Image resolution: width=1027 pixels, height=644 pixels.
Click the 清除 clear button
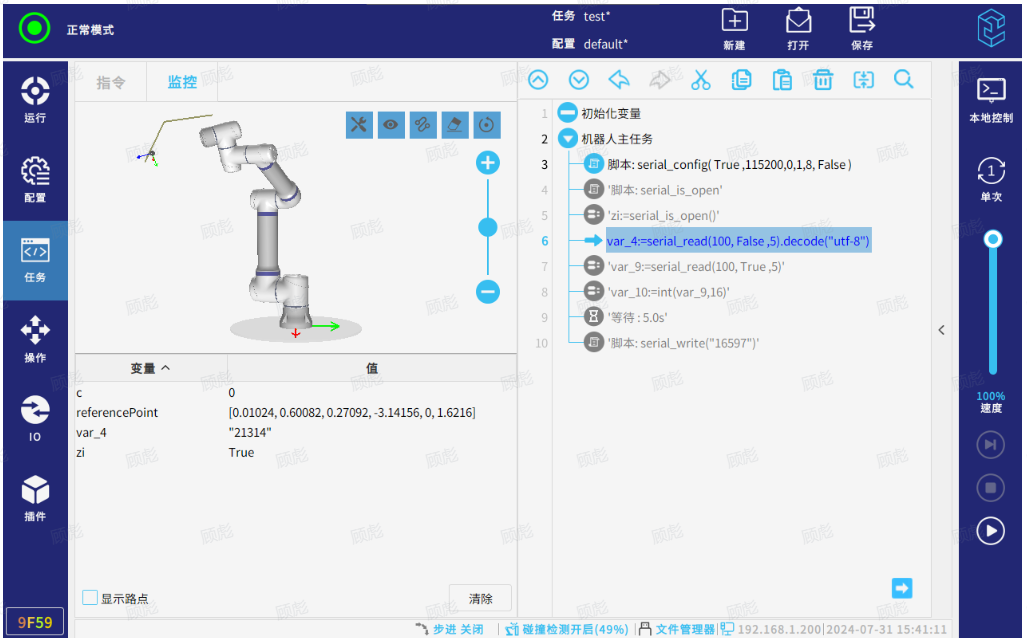(x=480, y=598)
